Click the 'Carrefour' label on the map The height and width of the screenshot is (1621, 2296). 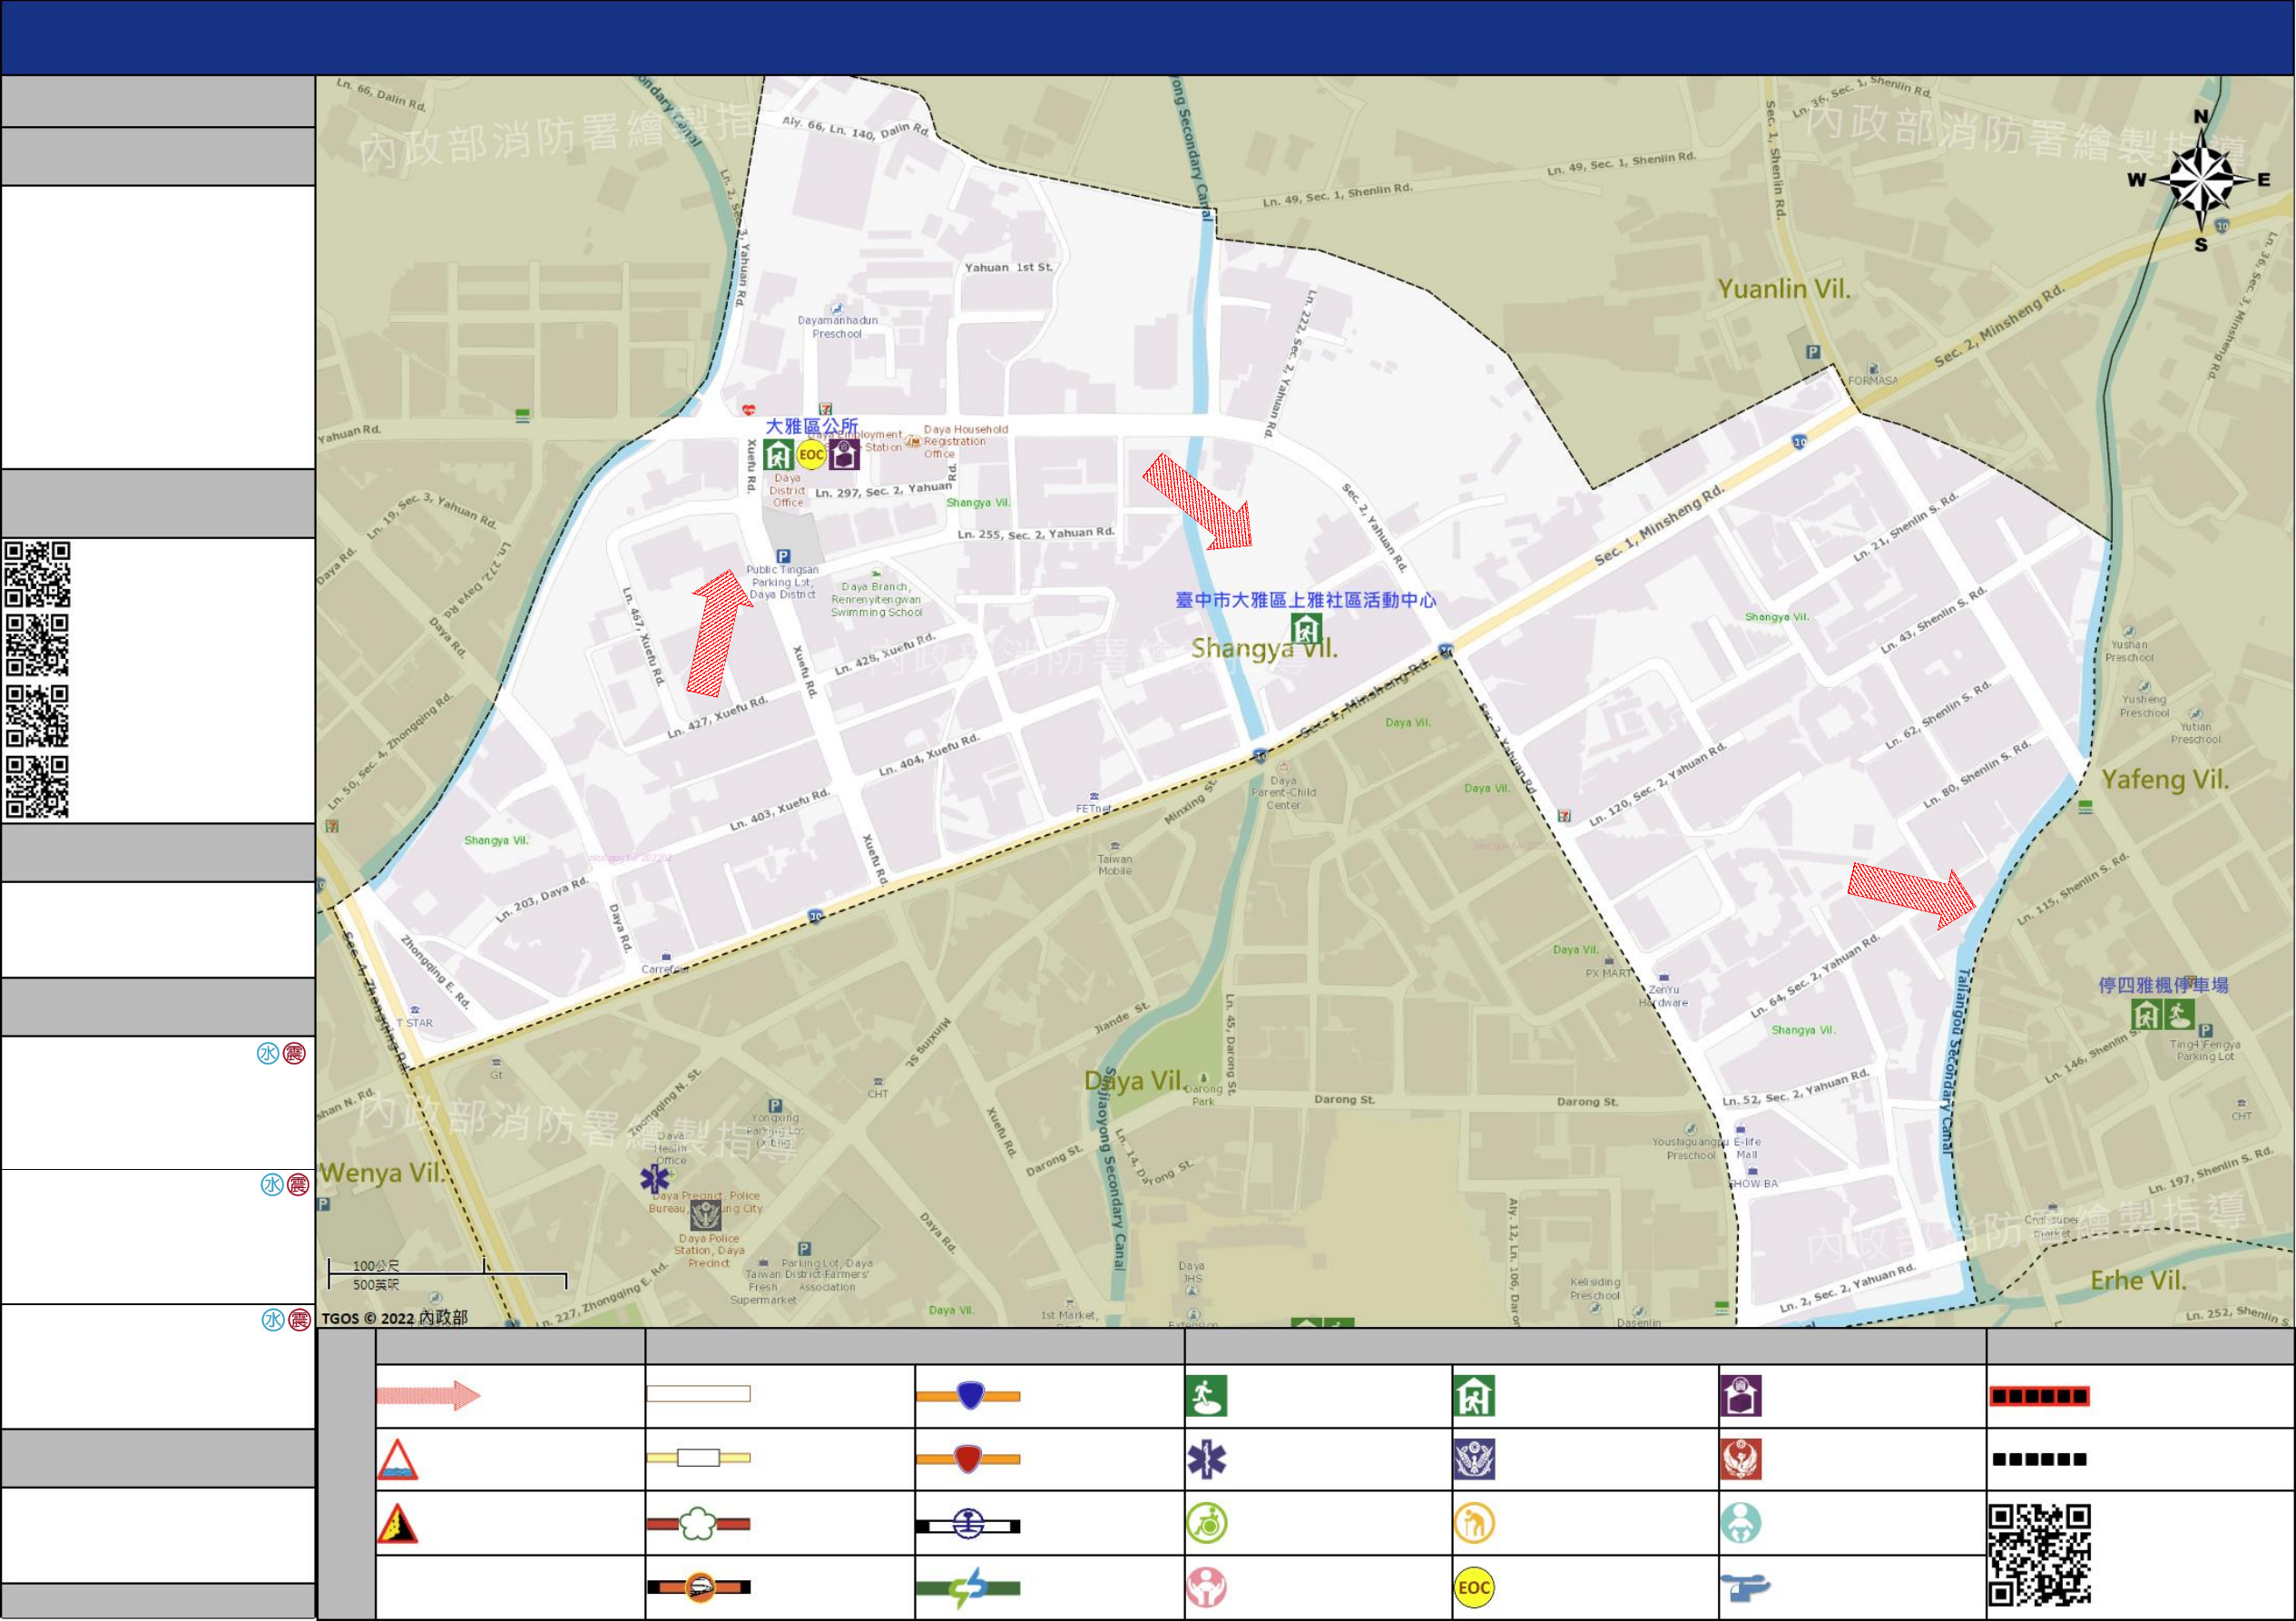[x=664, y=969]
